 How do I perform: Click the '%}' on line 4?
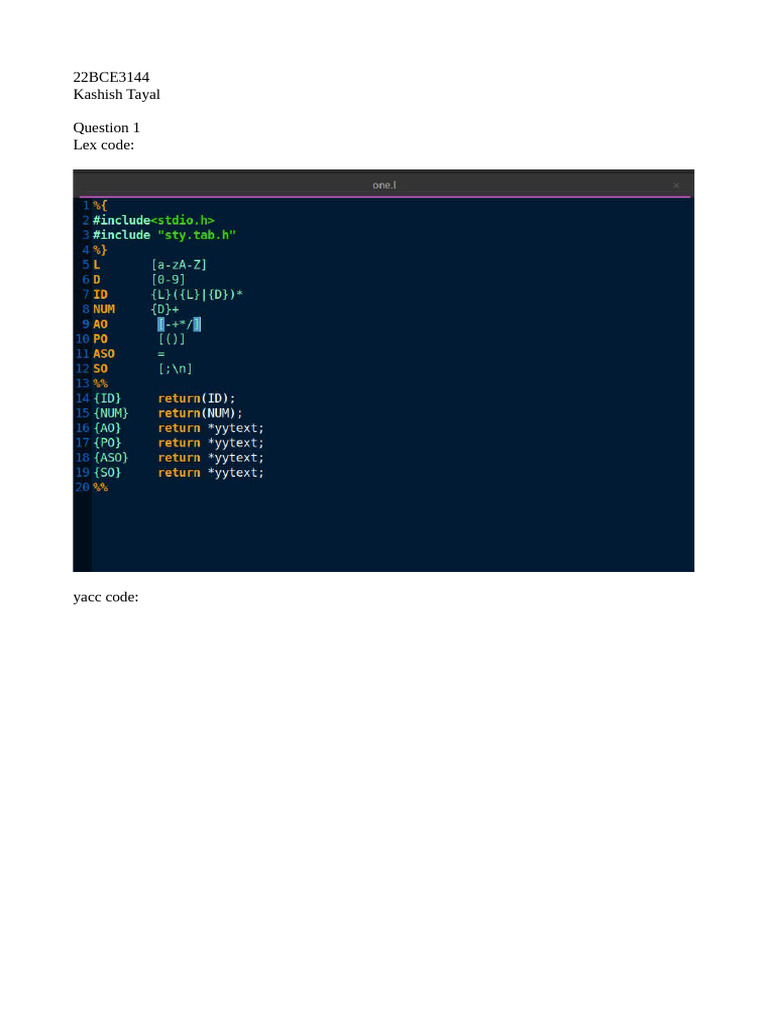(100, 249)
